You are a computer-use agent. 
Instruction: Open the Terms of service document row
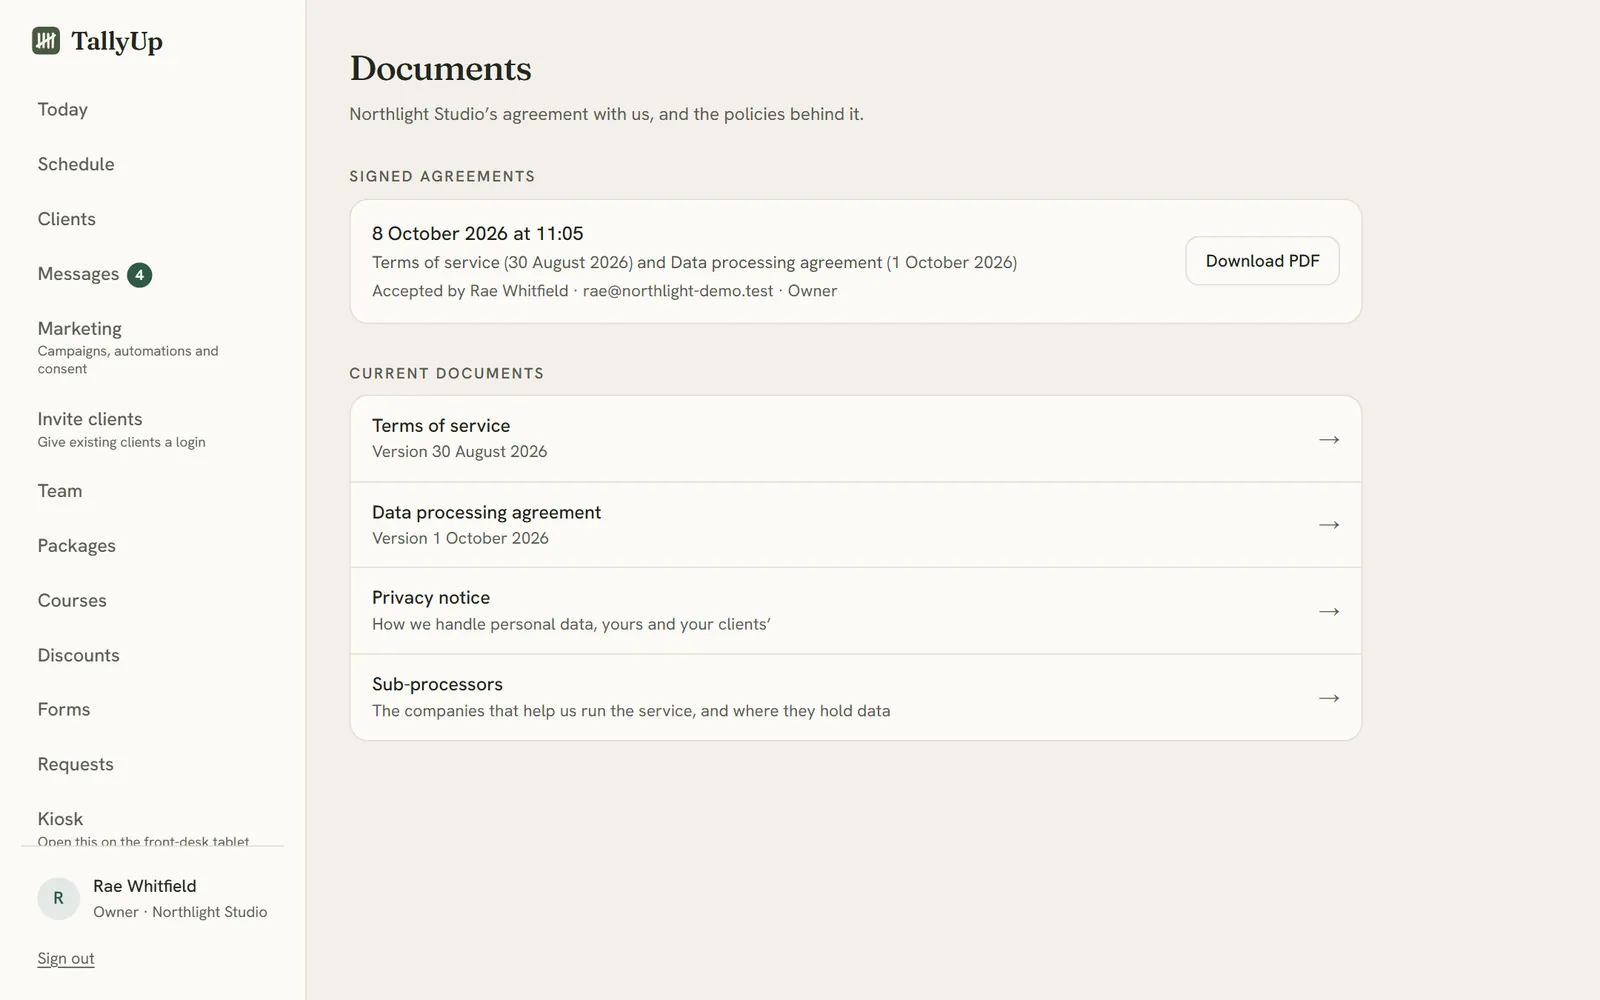pos(856,439)
